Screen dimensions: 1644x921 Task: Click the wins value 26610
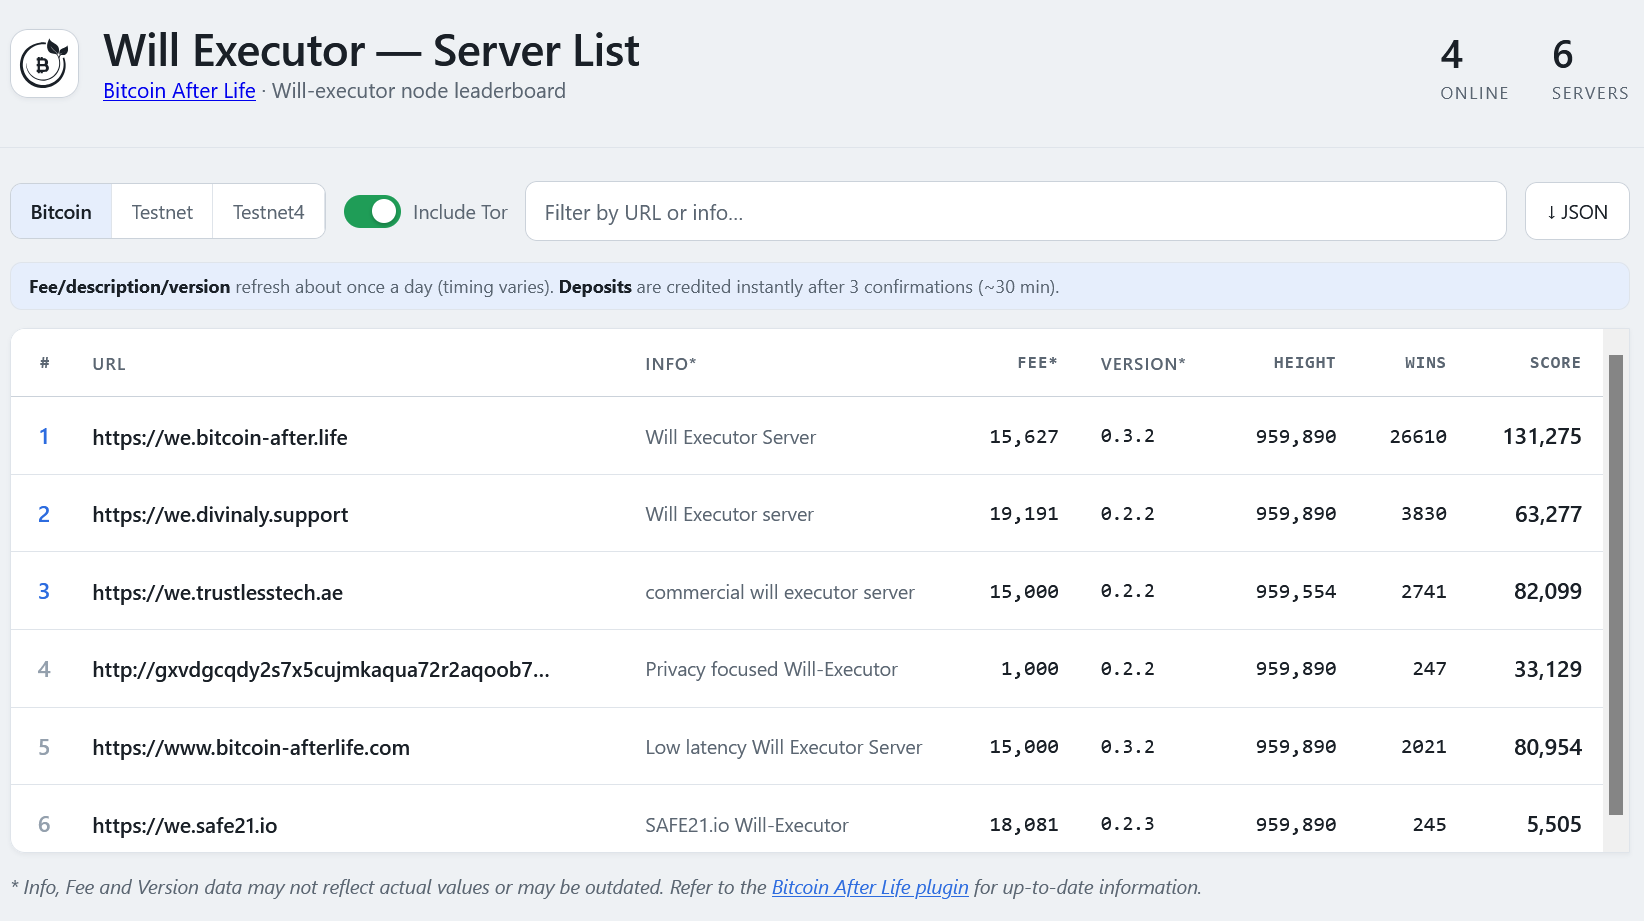[x=1418, y=437]
